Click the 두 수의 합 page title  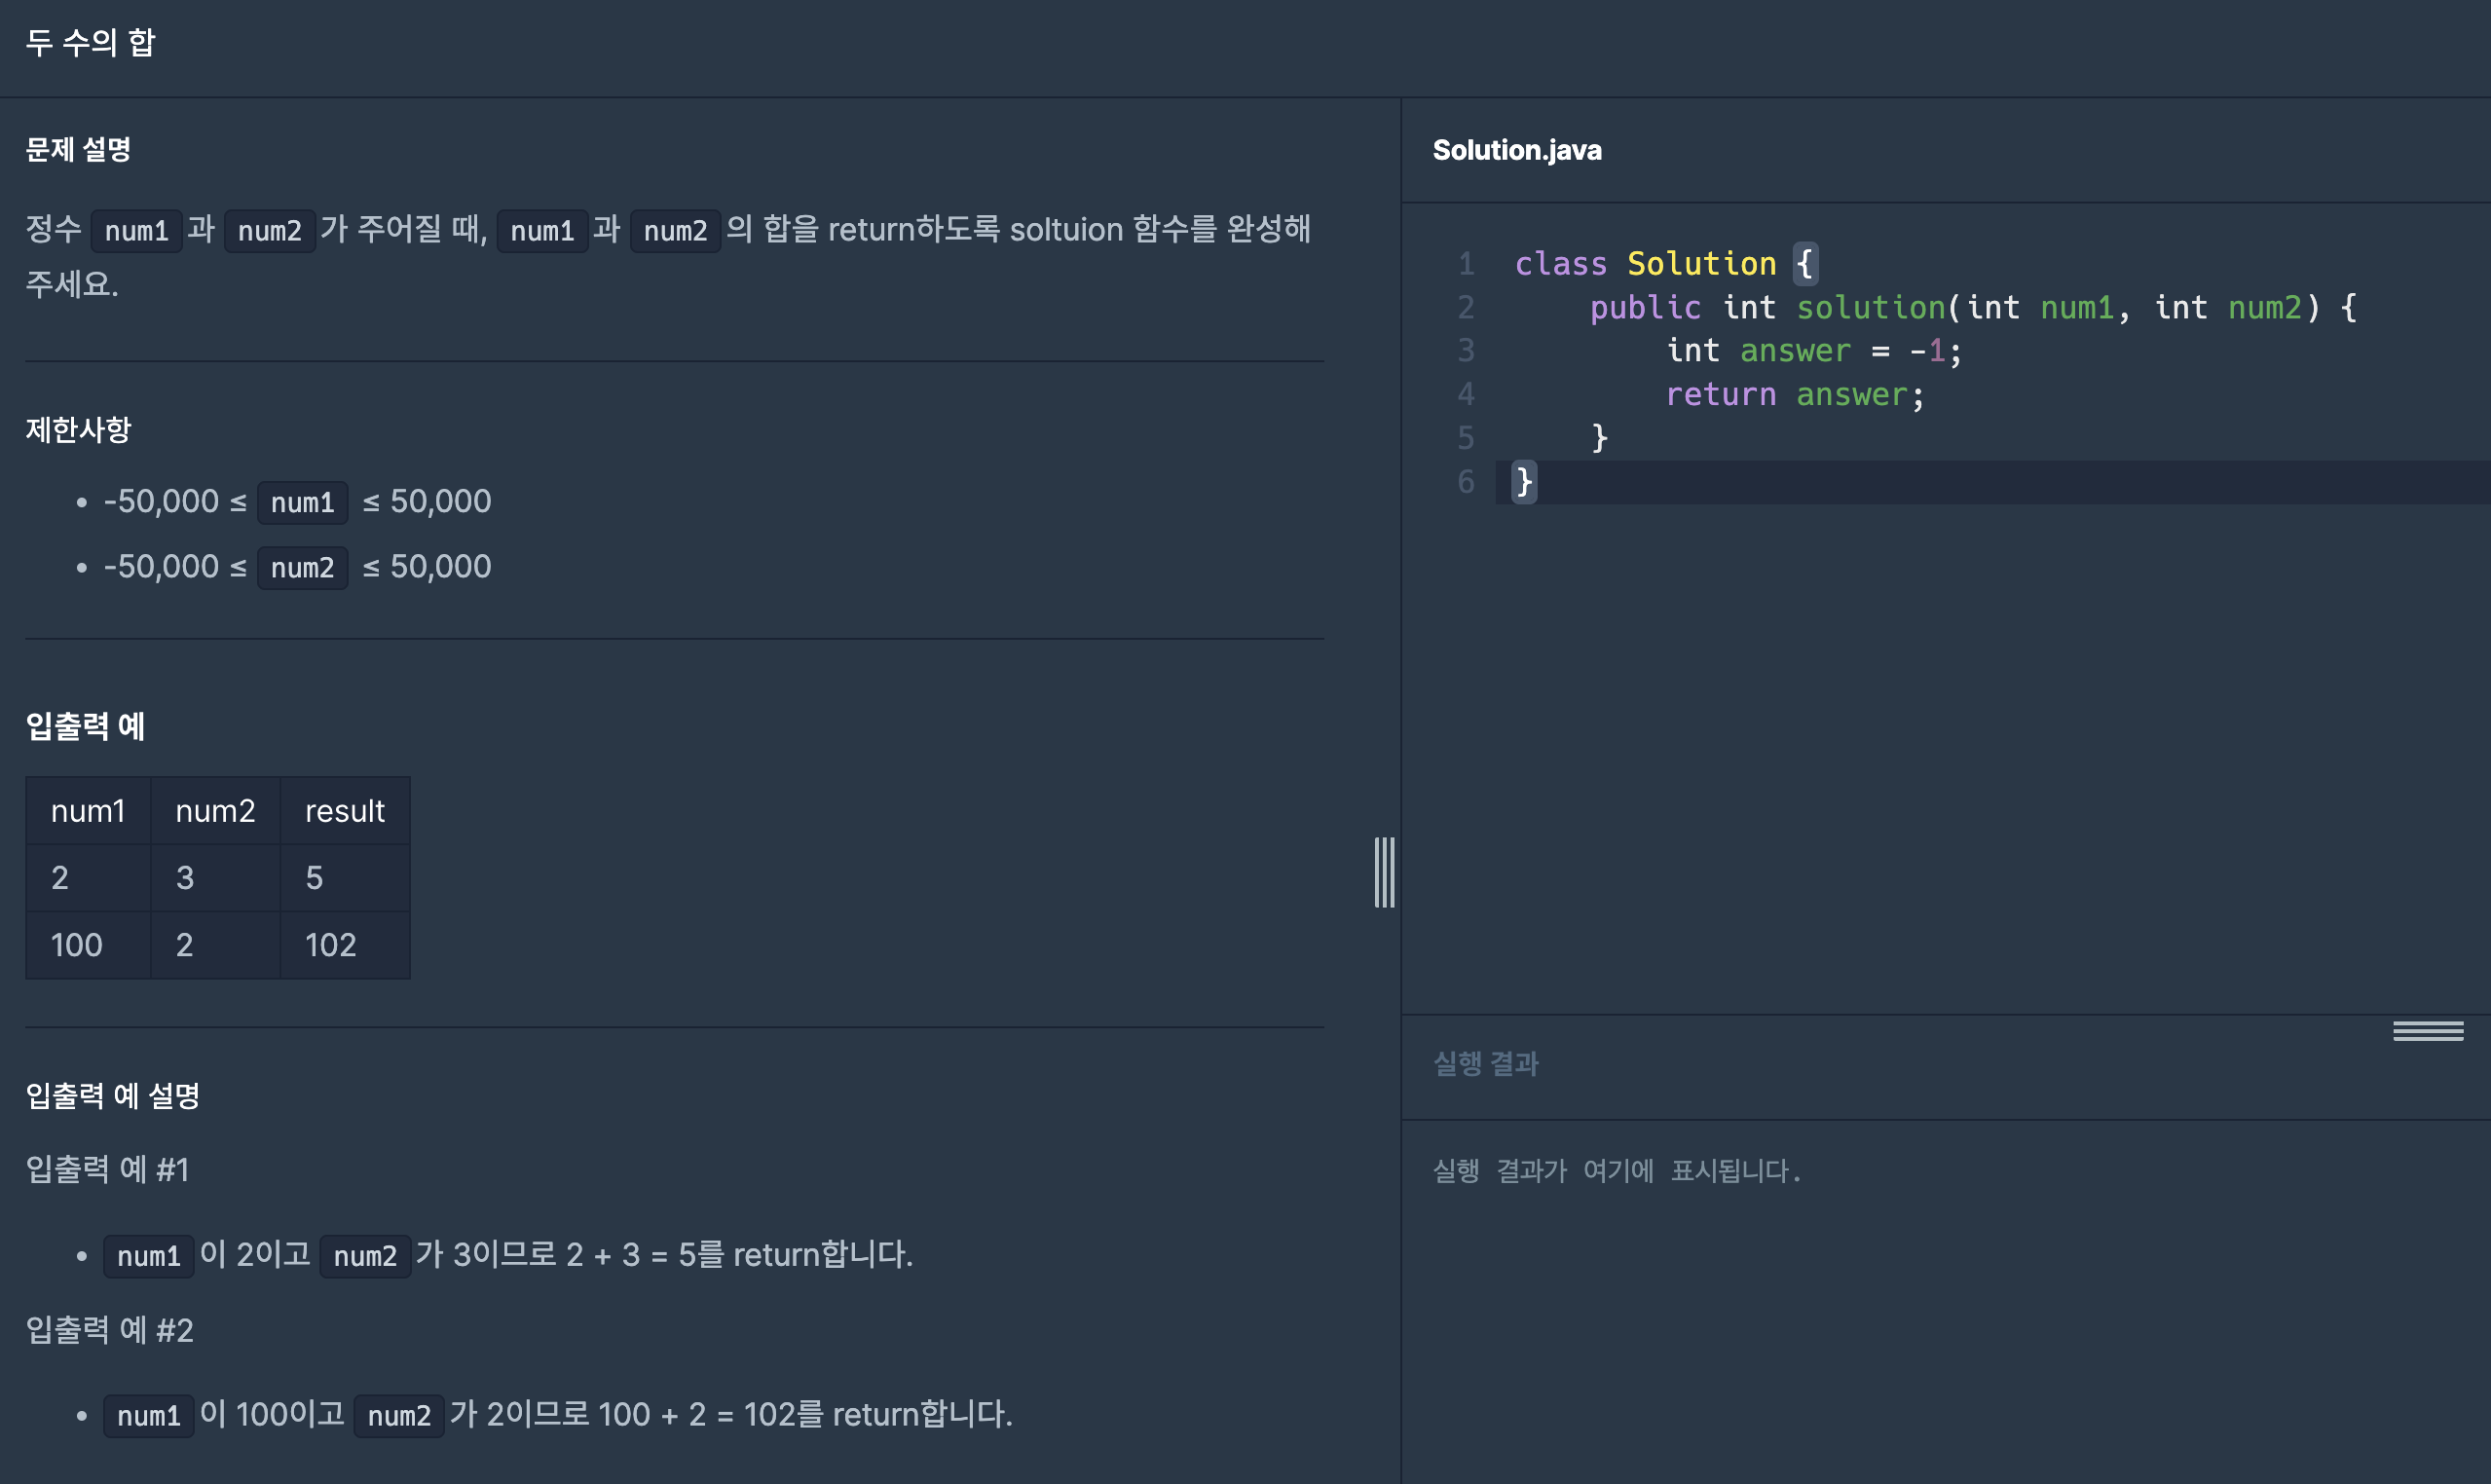click(x=90, y=42)
